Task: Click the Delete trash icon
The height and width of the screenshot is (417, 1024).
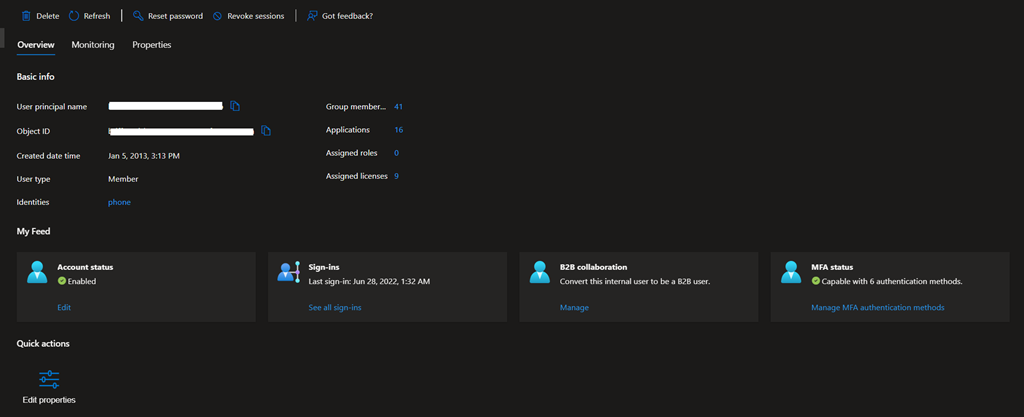Action: (x=26, y=16)
